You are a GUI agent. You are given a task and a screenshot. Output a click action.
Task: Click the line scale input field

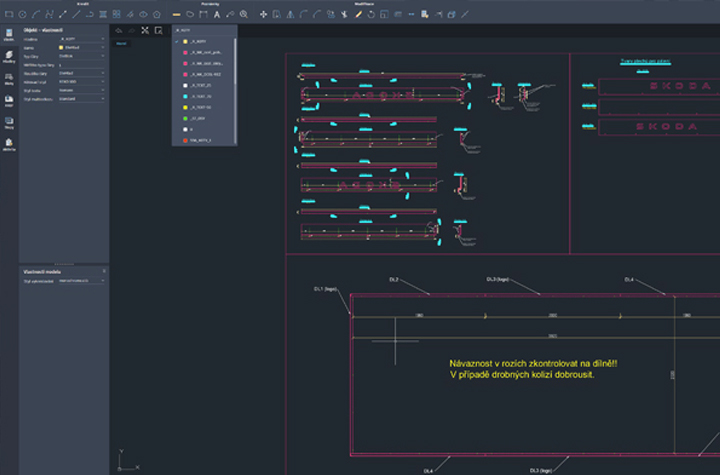80,64
